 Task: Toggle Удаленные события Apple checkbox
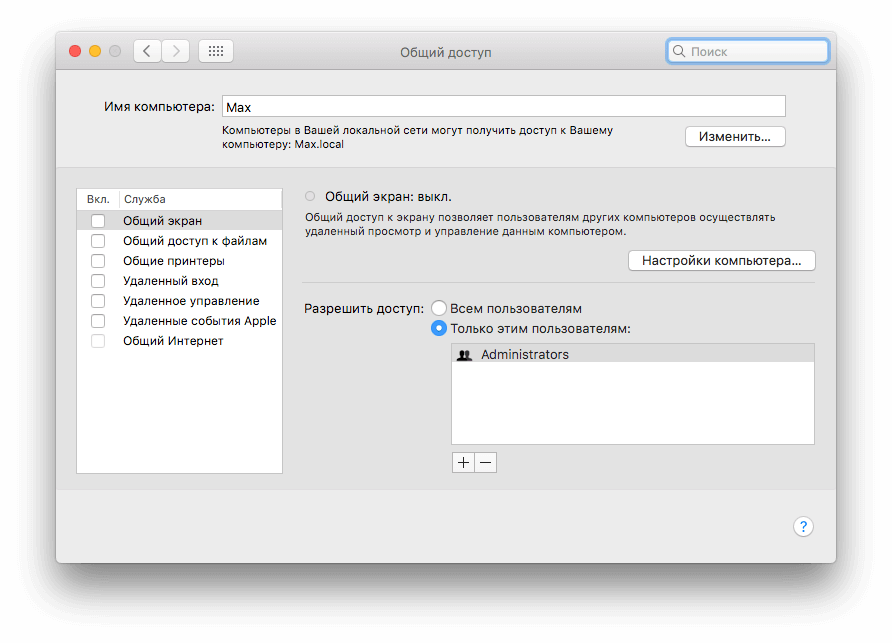pyautogui.click(x=98, y=321)
